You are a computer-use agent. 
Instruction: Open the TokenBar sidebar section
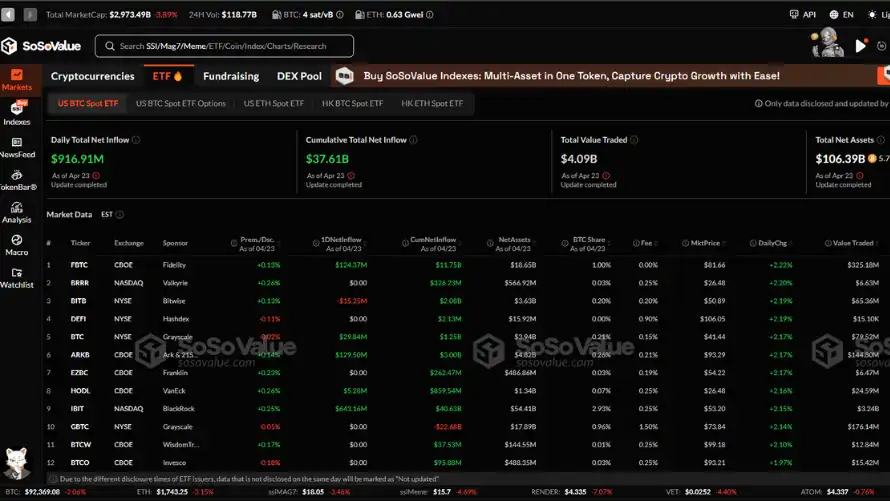coord(17,180)
